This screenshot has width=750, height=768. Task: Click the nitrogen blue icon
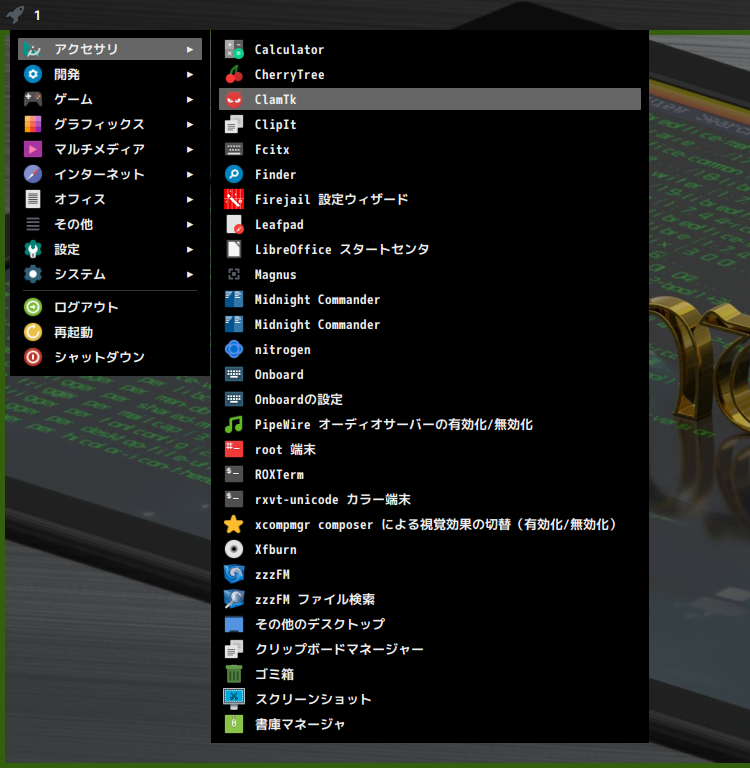(234, 349)
